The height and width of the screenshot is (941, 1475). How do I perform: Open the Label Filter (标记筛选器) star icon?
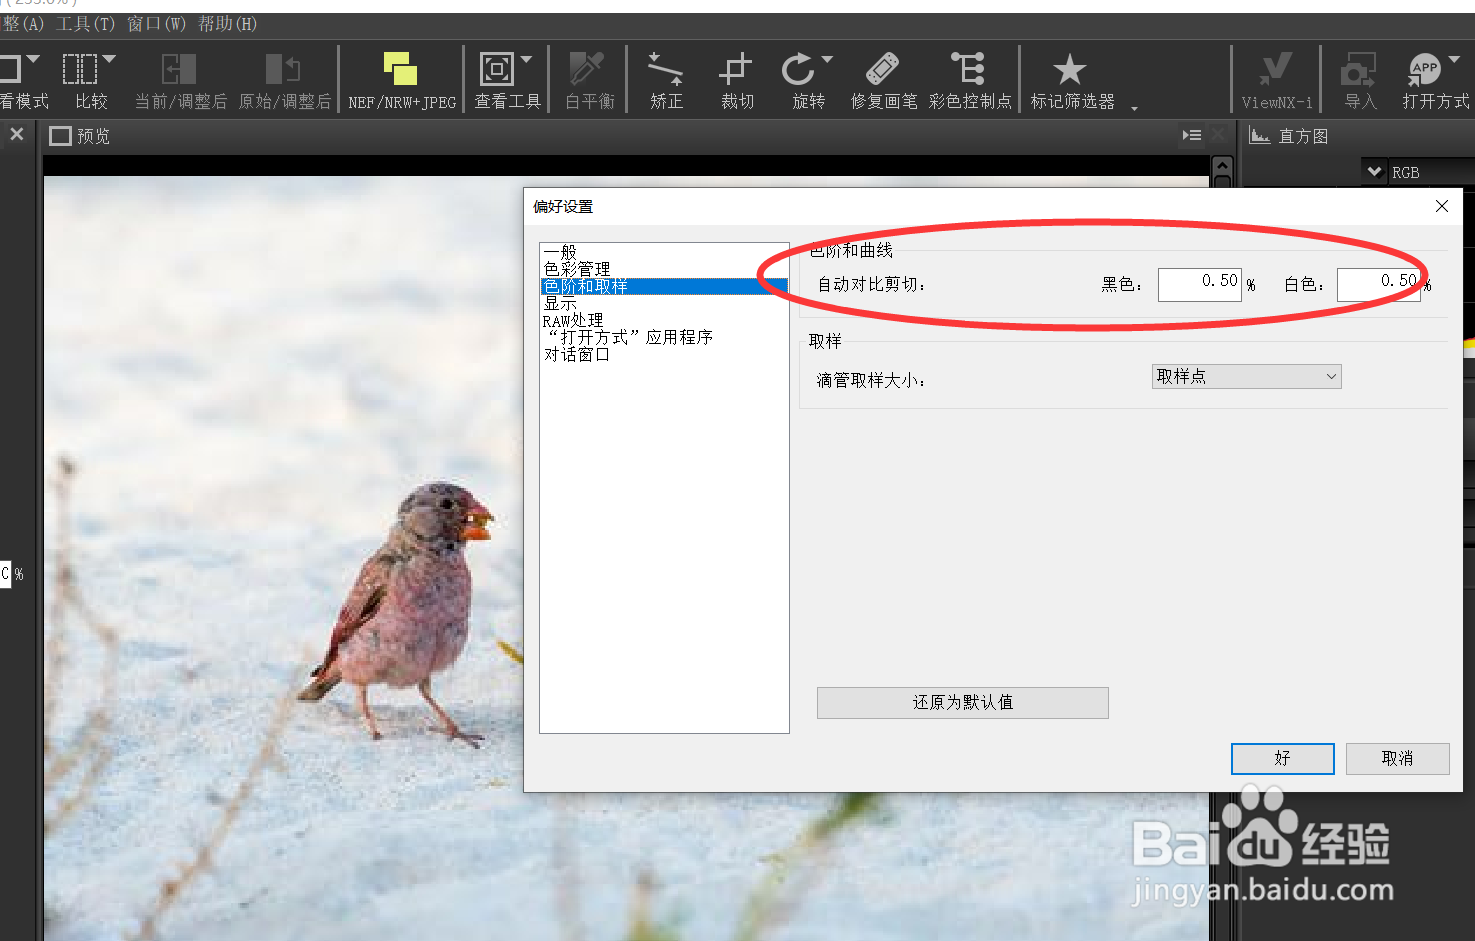click(x=1070, y=69)
